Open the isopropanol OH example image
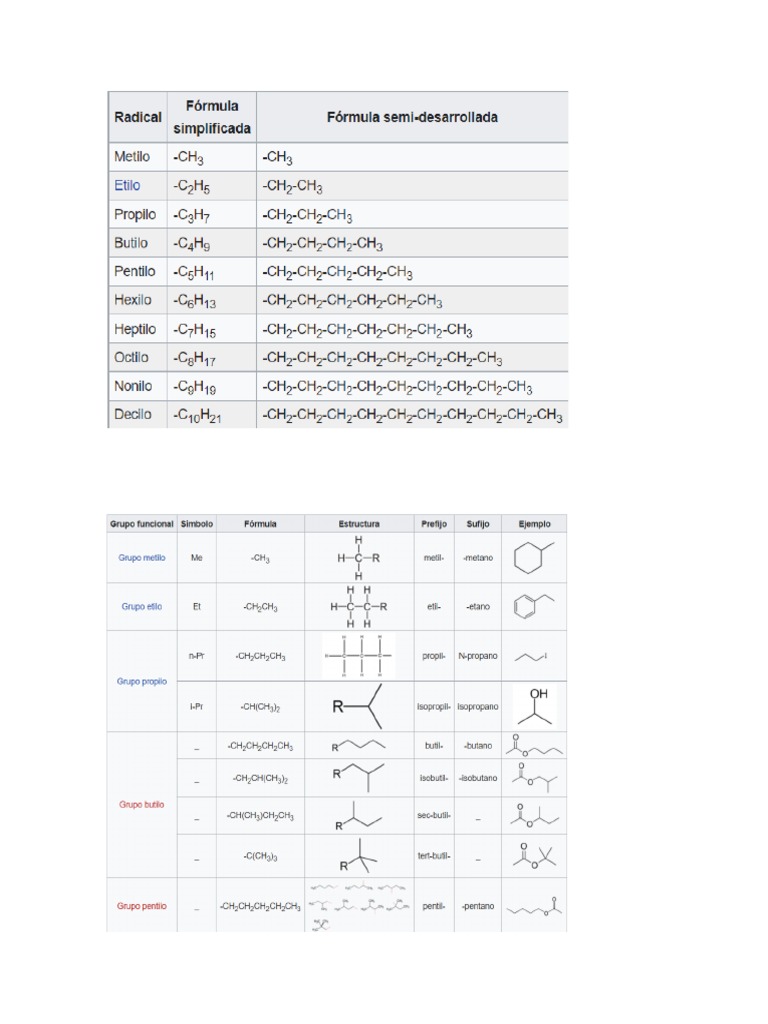Screen dimensions: 768x1024 coord(533,705)
